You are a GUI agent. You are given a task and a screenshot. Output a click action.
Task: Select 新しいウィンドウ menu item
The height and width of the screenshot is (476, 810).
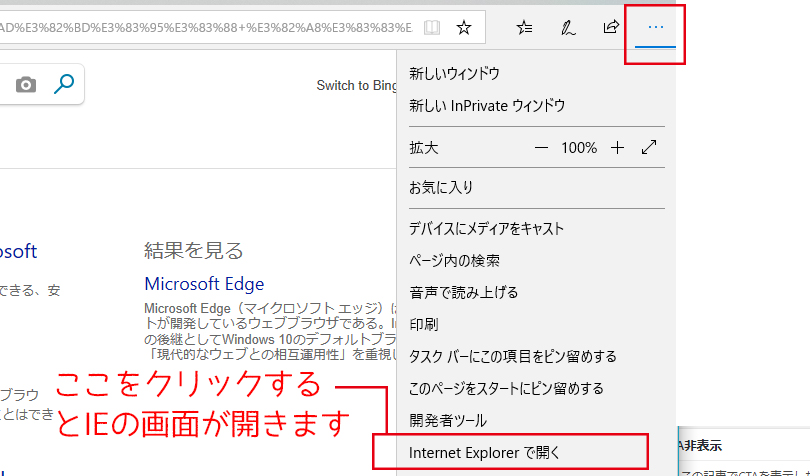point(536,73)
